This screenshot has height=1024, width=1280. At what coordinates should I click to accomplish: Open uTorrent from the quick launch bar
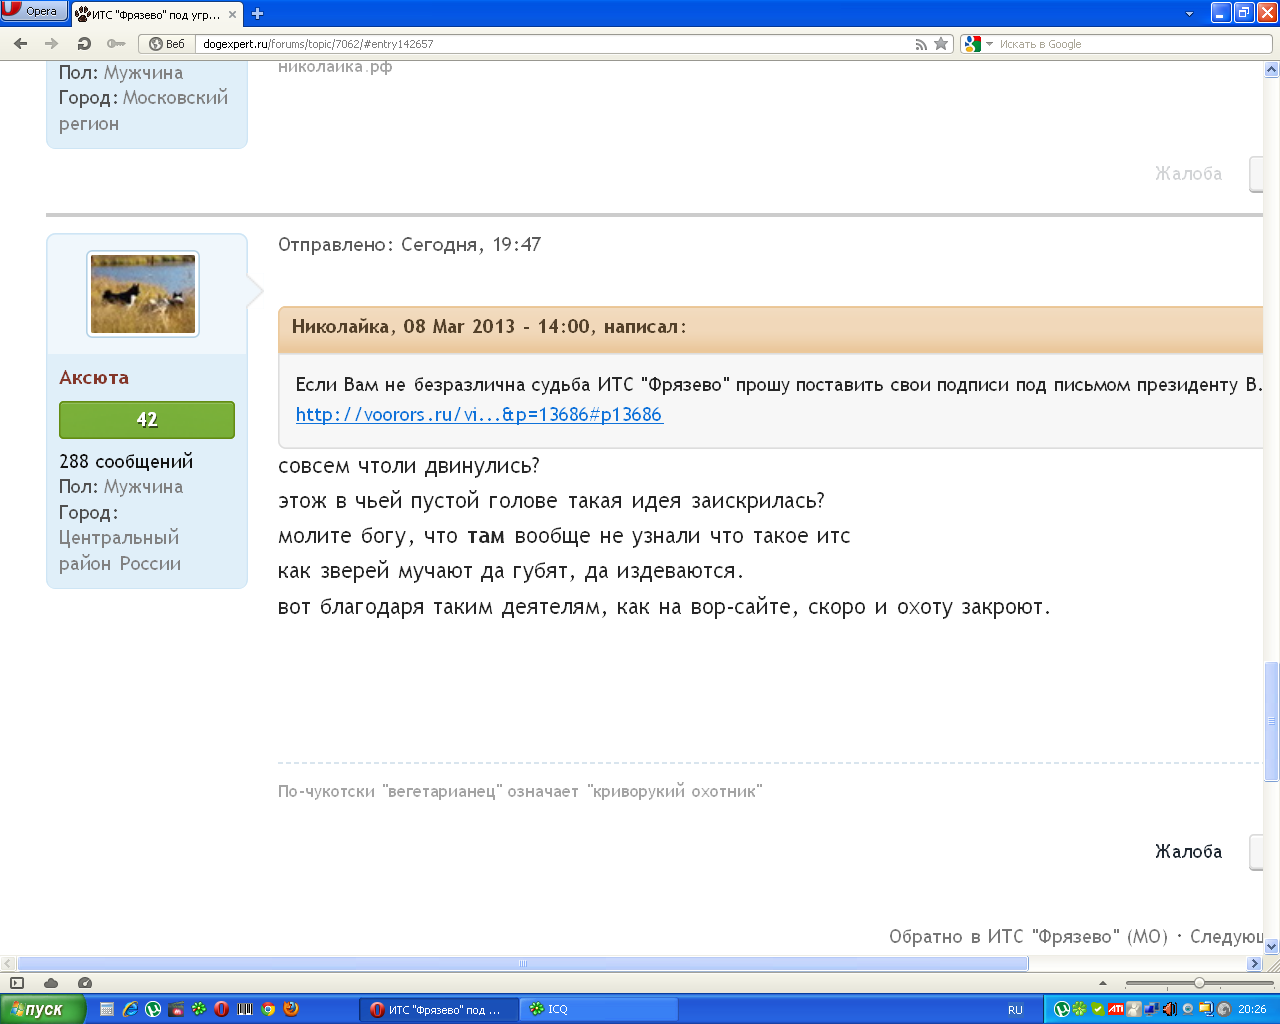(x=153, y=1009)
